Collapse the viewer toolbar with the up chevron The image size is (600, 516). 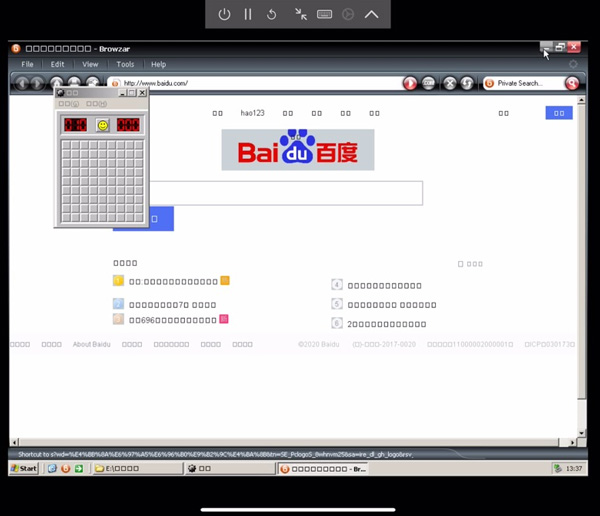pos(371,15)
